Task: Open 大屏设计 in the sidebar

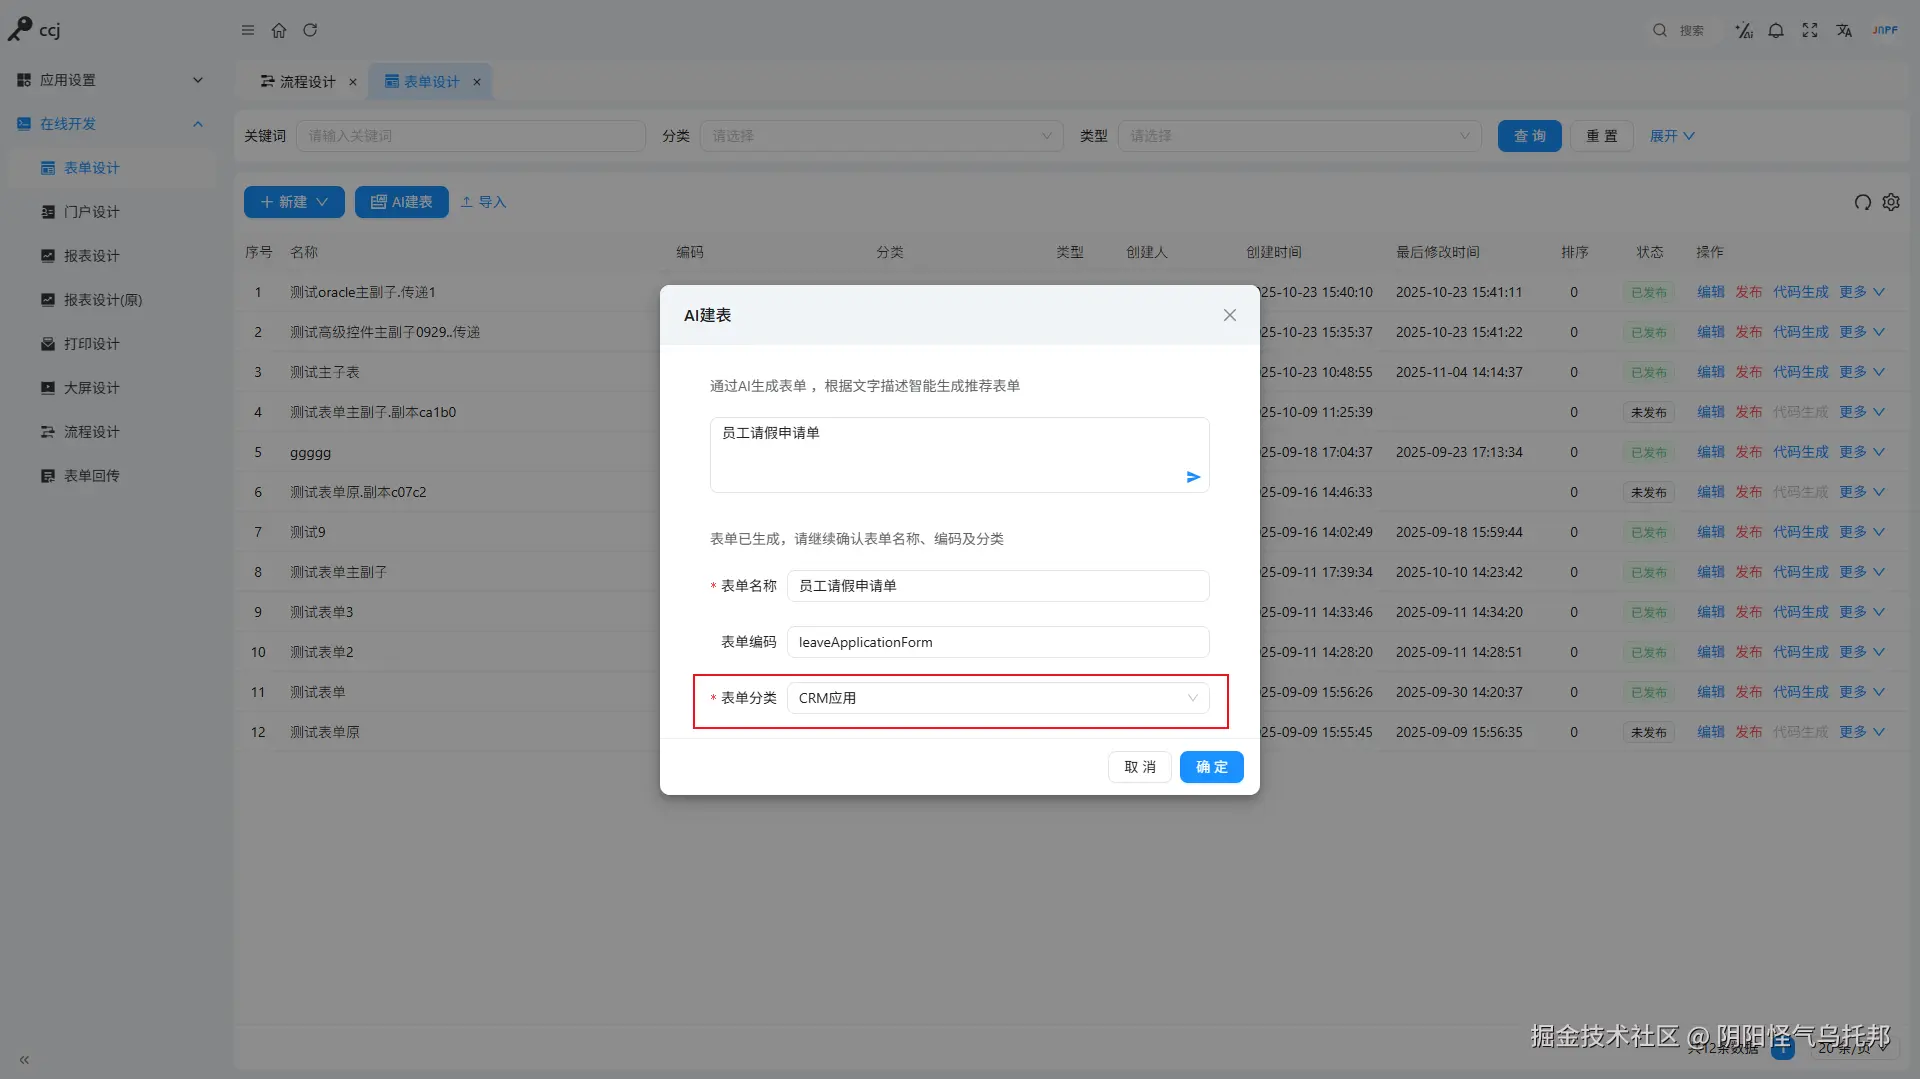Action: click(112, 388)
